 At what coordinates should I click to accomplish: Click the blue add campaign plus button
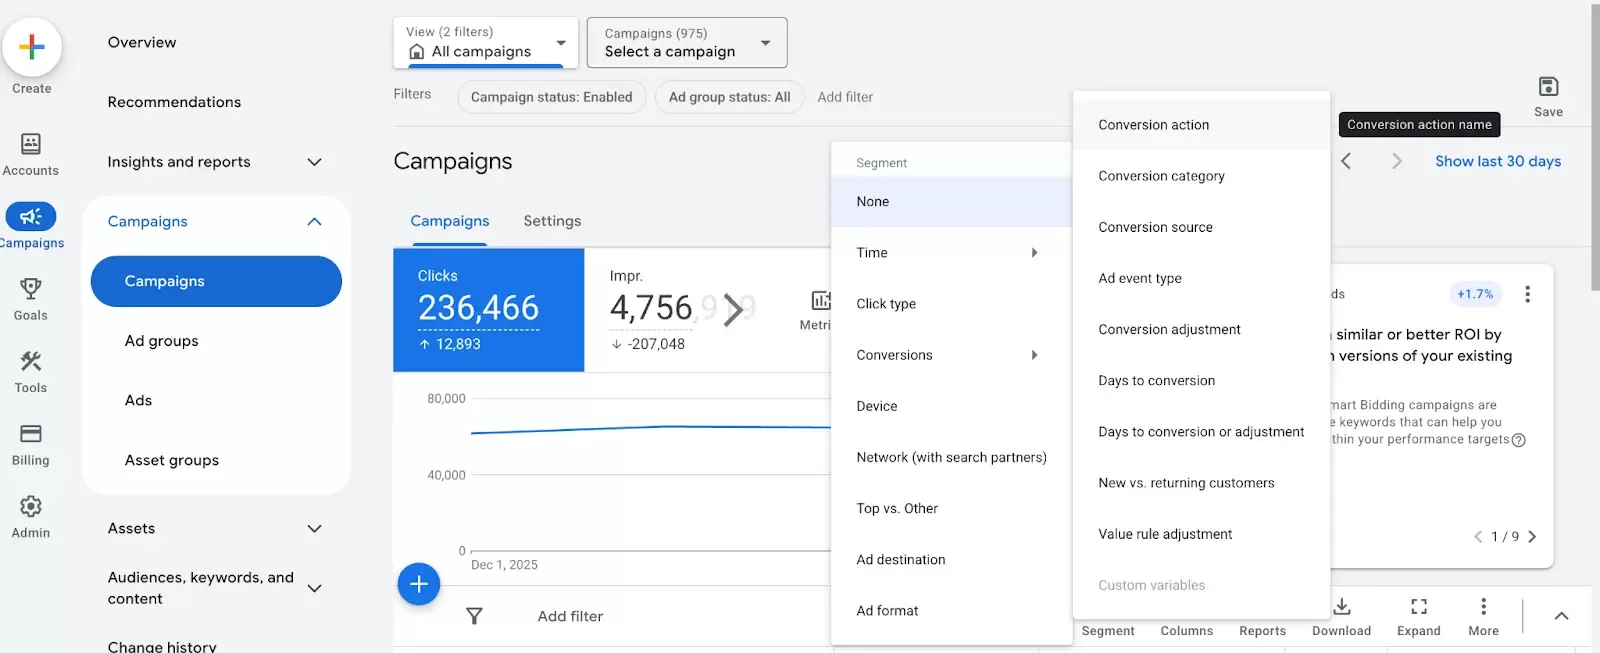click(419, 584)
